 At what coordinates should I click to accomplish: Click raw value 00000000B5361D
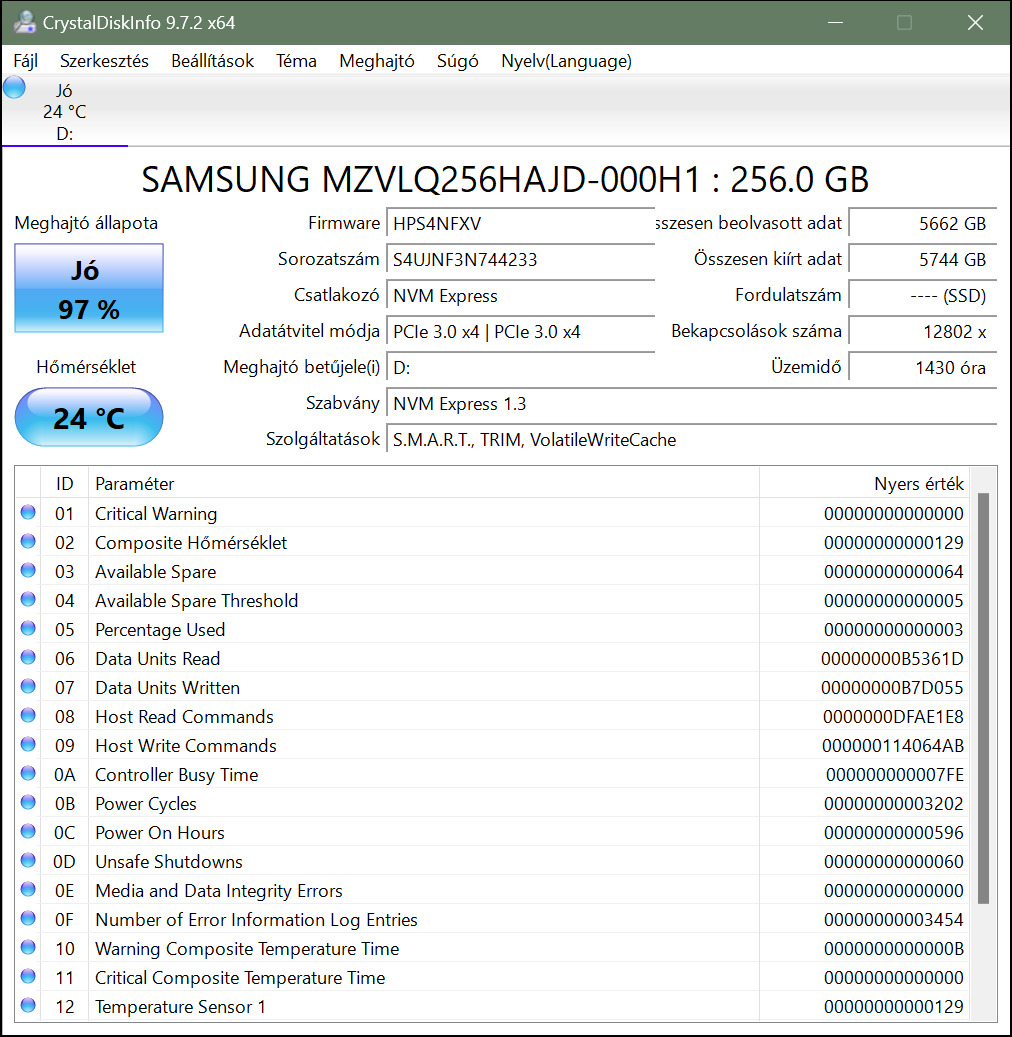[892, 659]
